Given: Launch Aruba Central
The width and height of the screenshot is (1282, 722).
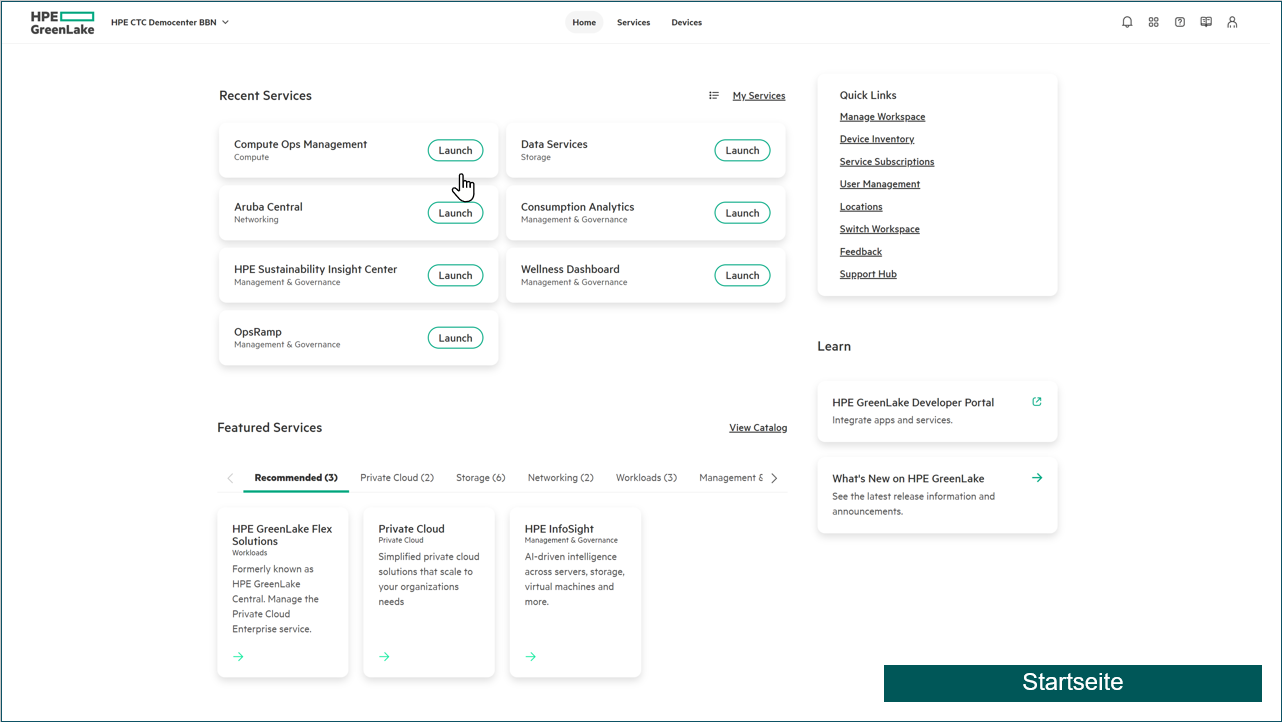Looking at the screenshot, I should pos(455,213).
